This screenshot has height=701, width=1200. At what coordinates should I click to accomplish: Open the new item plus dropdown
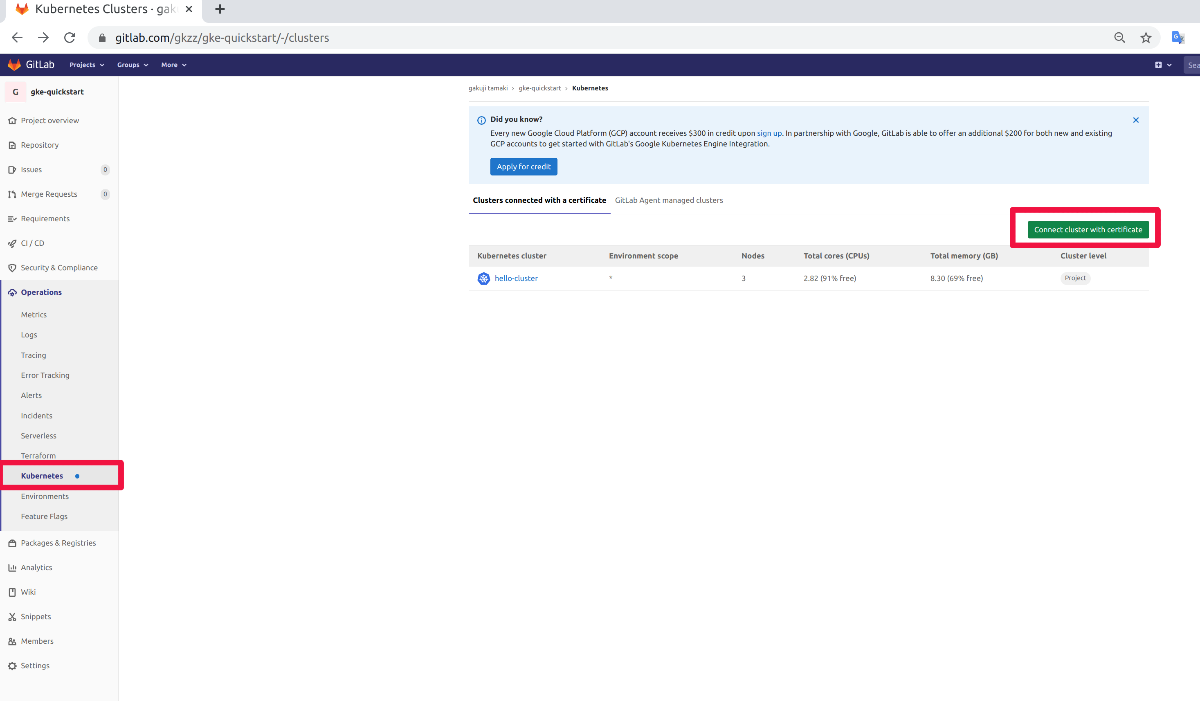[1162, 65]
